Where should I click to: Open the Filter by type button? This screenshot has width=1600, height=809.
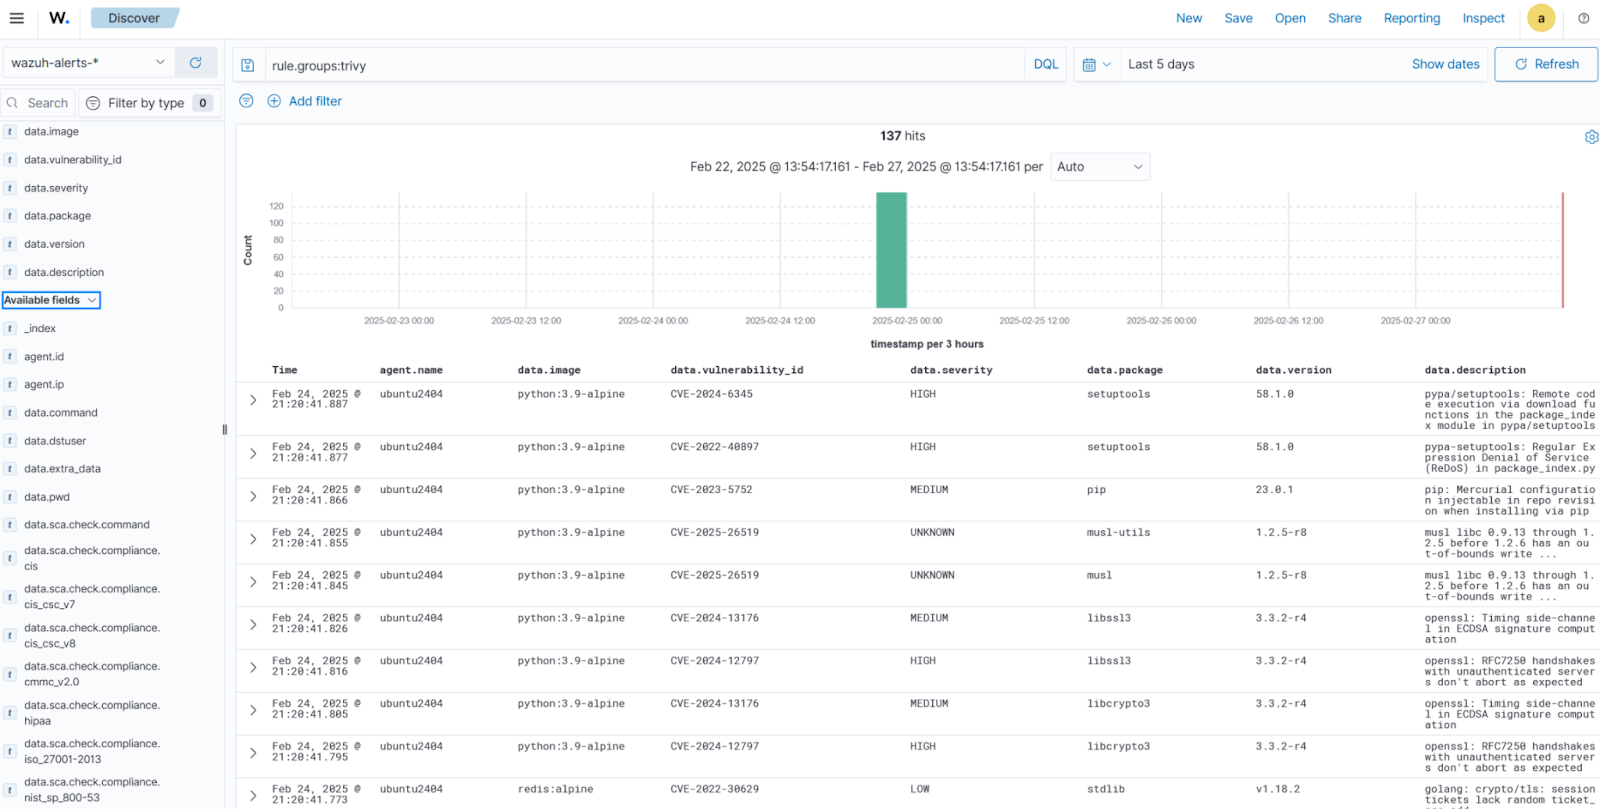[x=149, y=103]
